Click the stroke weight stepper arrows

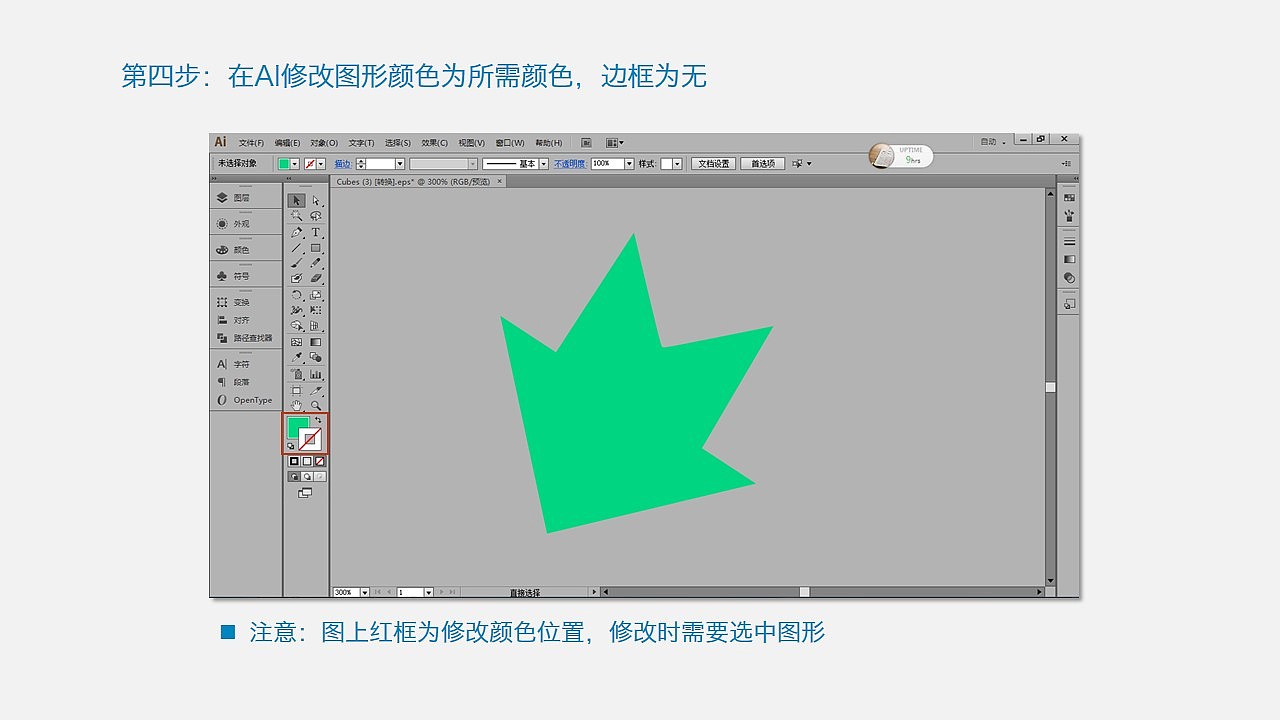[362, 164]
